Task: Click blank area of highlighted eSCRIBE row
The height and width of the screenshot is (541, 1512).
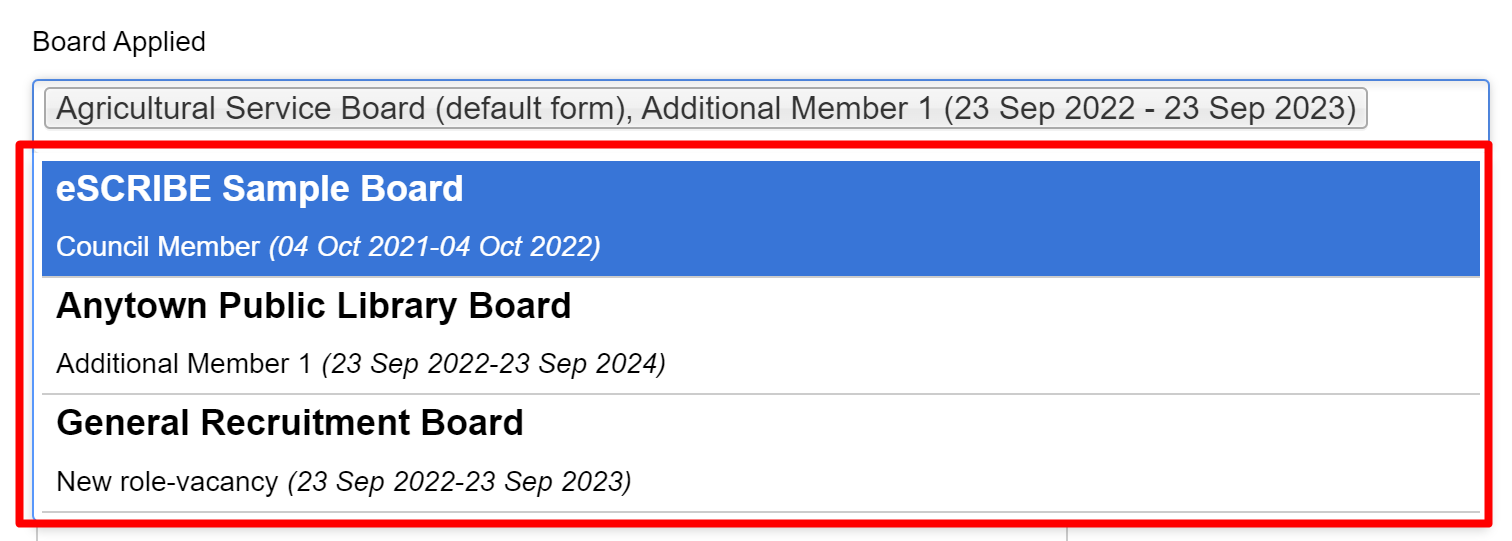Action: pyautogui.click(x=1000, y=217)
